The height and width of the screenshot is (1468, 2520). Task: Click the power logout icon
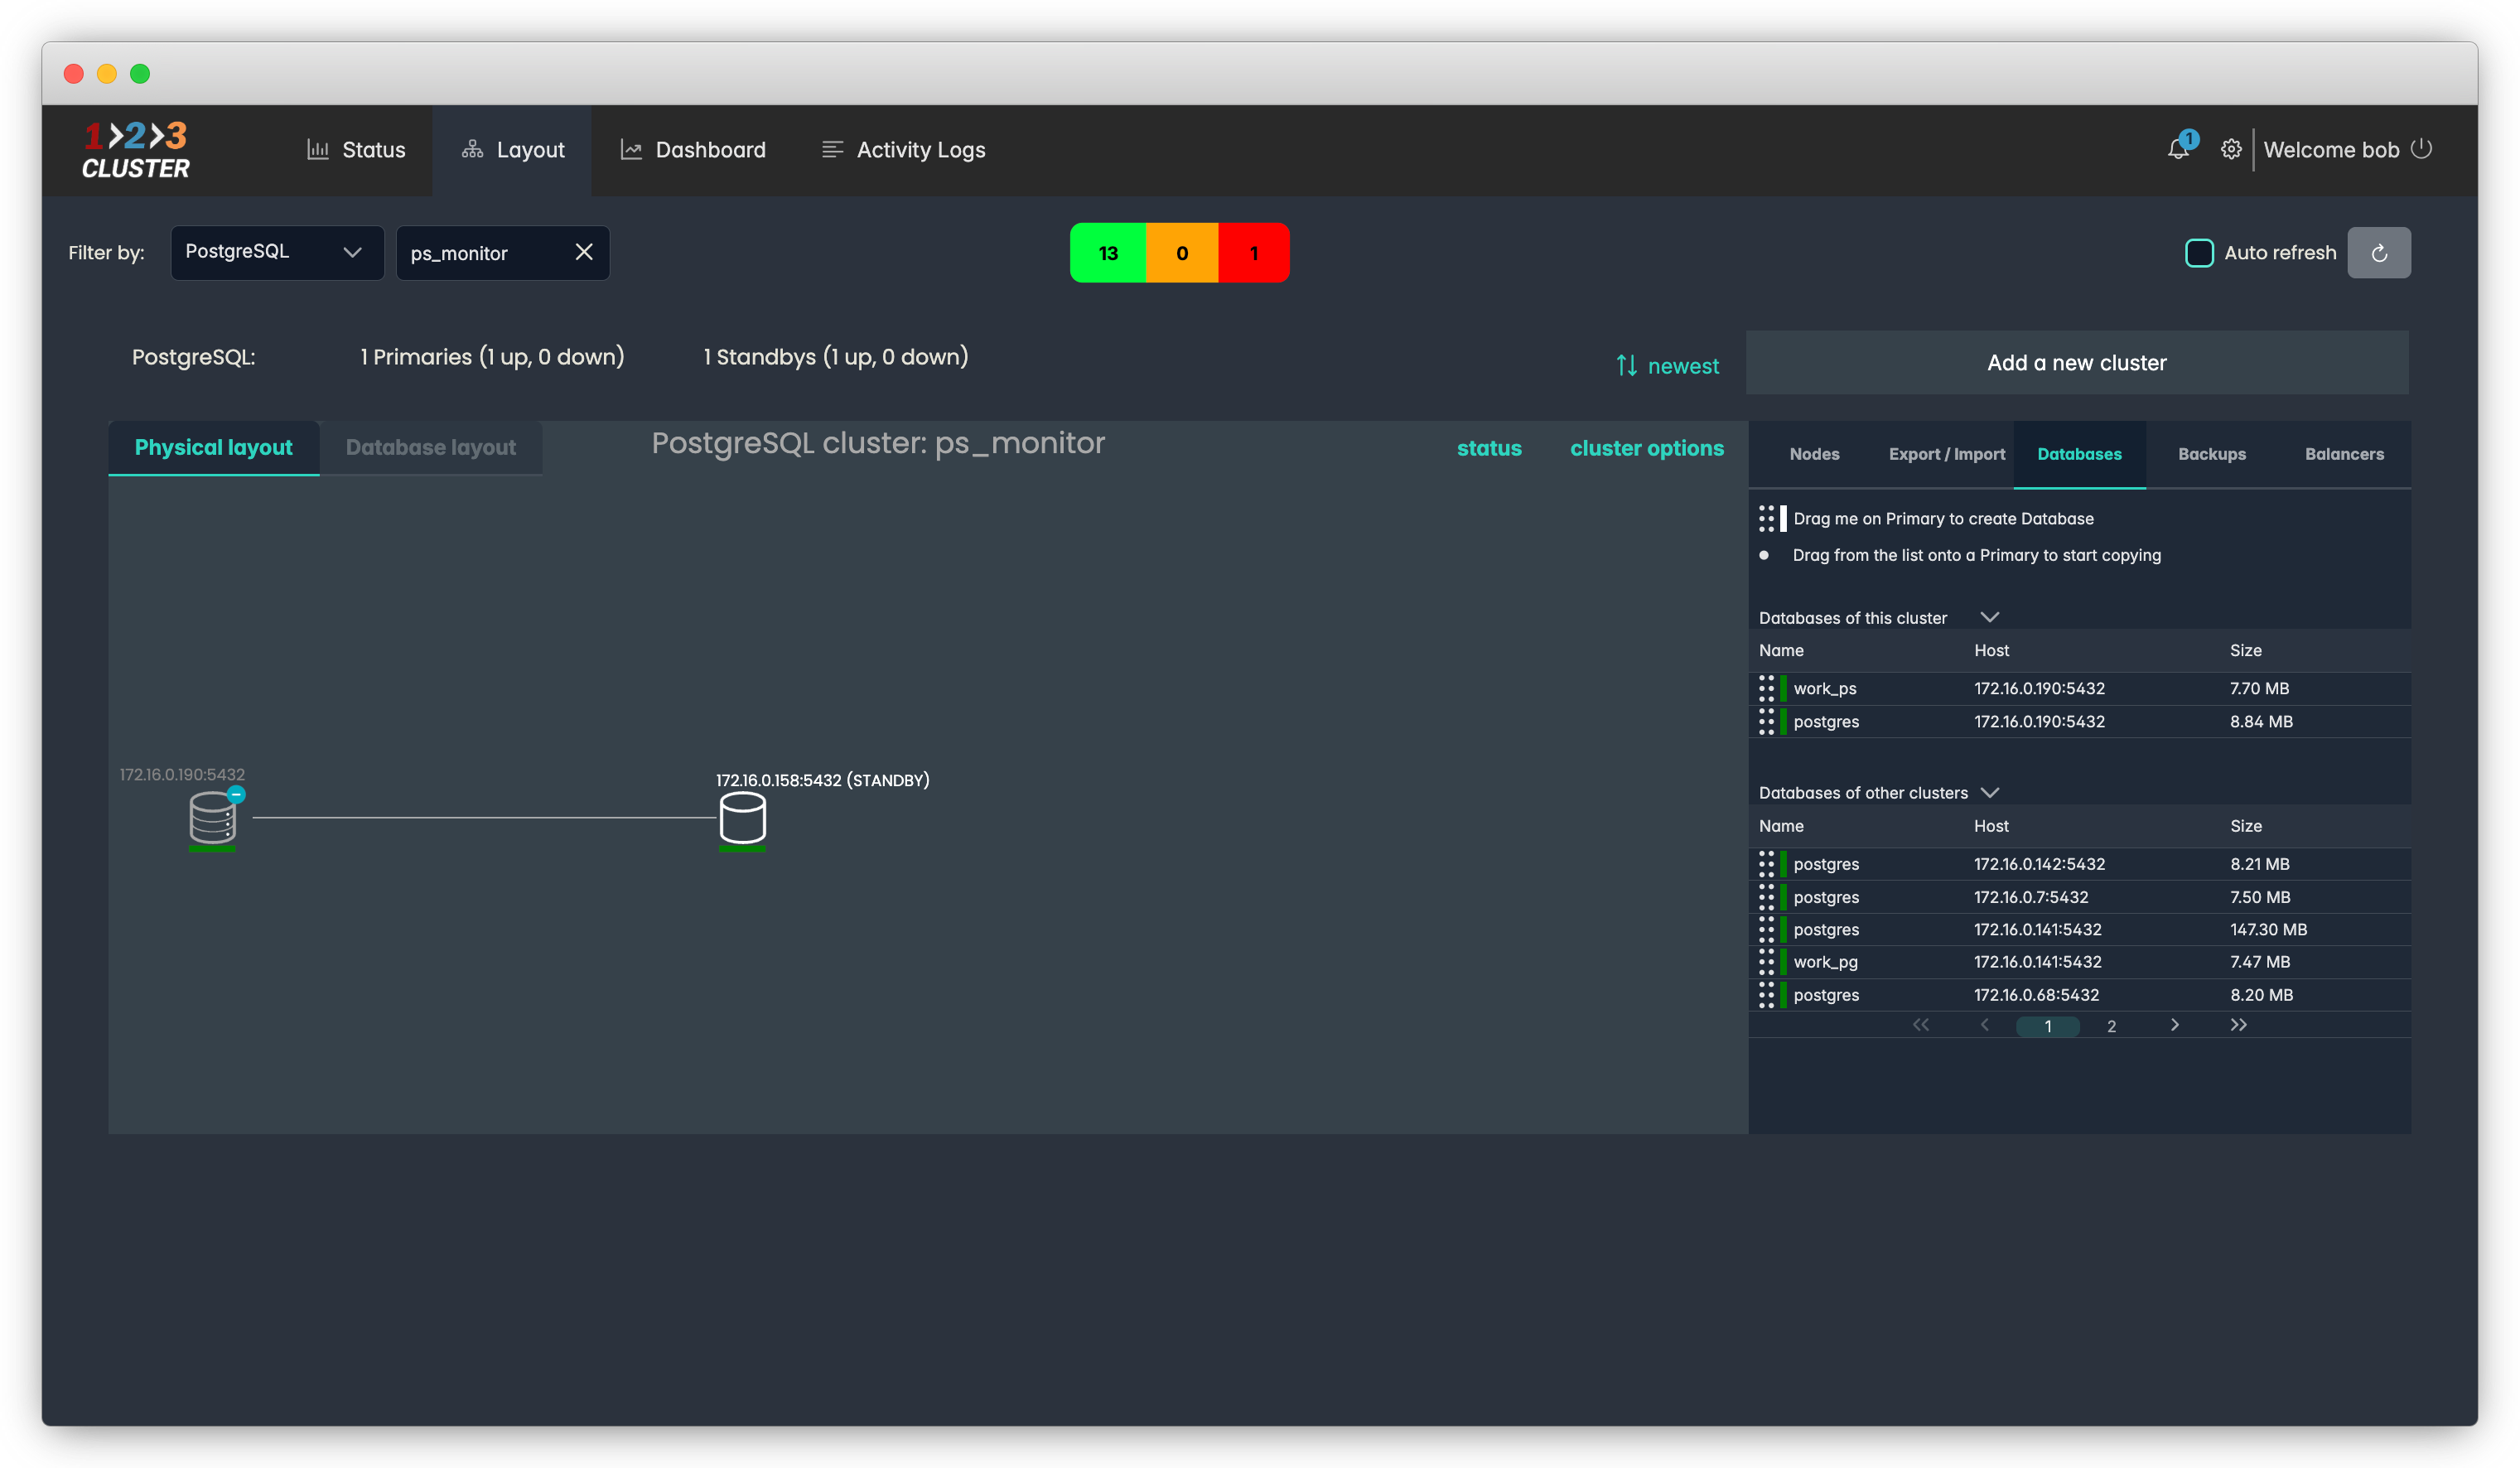pos(2421,149)
